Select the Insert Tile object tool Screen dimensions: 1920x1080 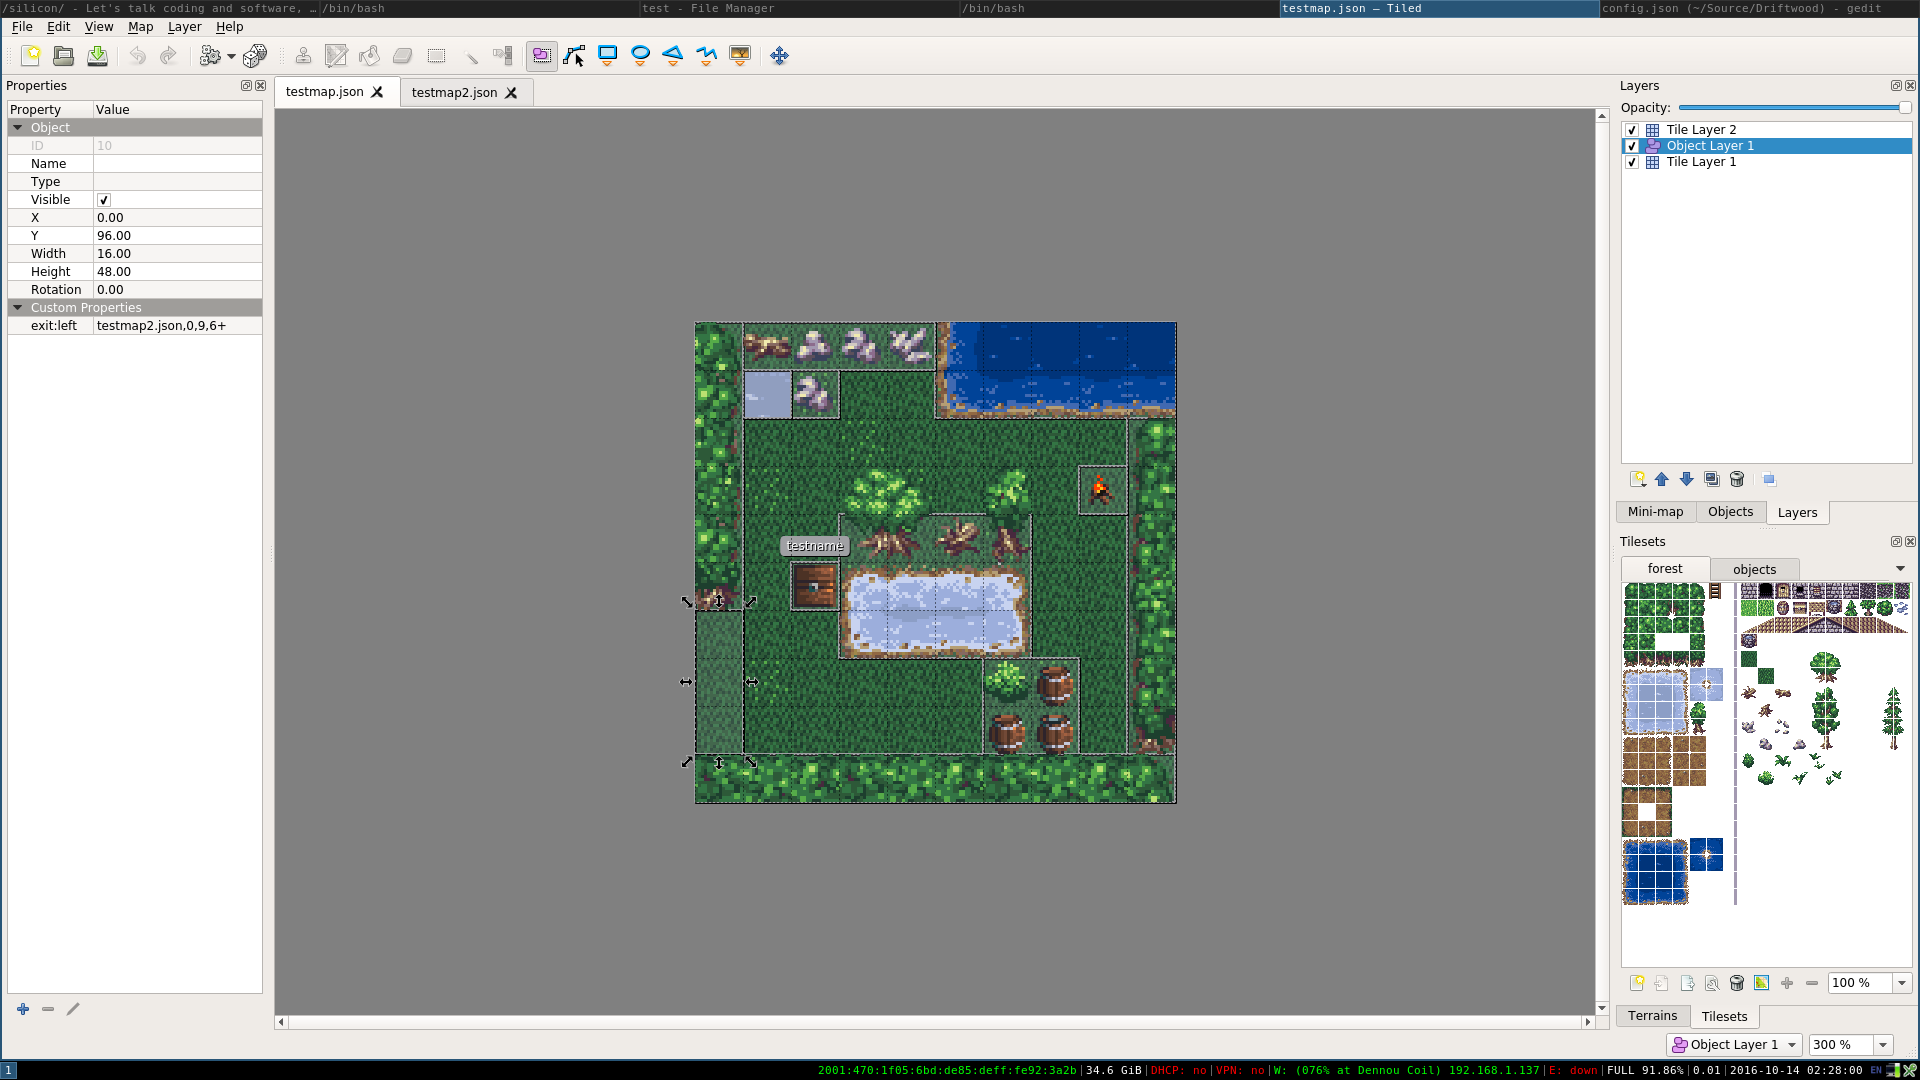pos(740,55)
